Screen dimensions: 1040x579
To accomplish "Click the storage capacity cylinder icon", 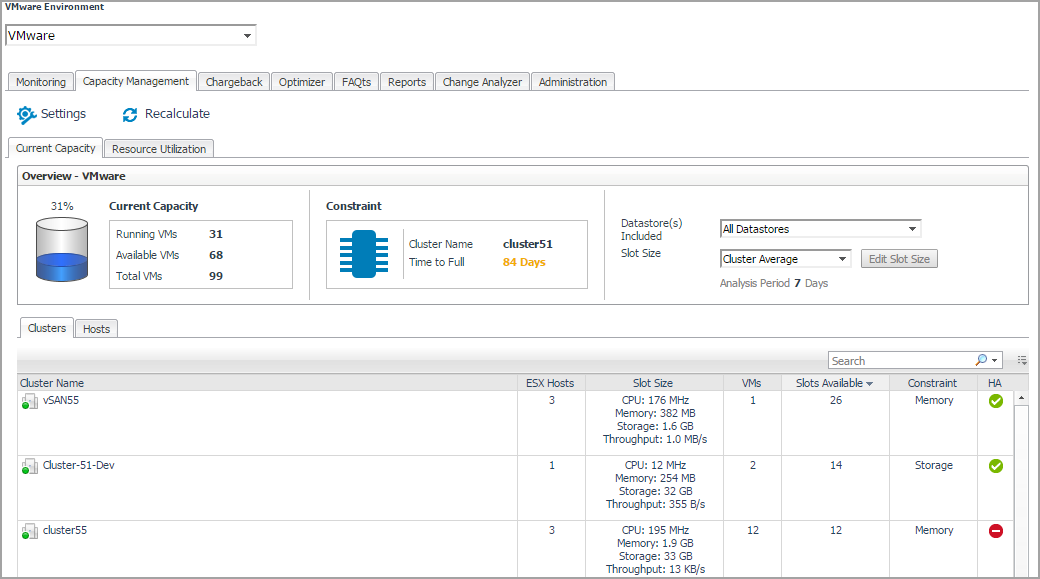I will (x=62, y=250).
